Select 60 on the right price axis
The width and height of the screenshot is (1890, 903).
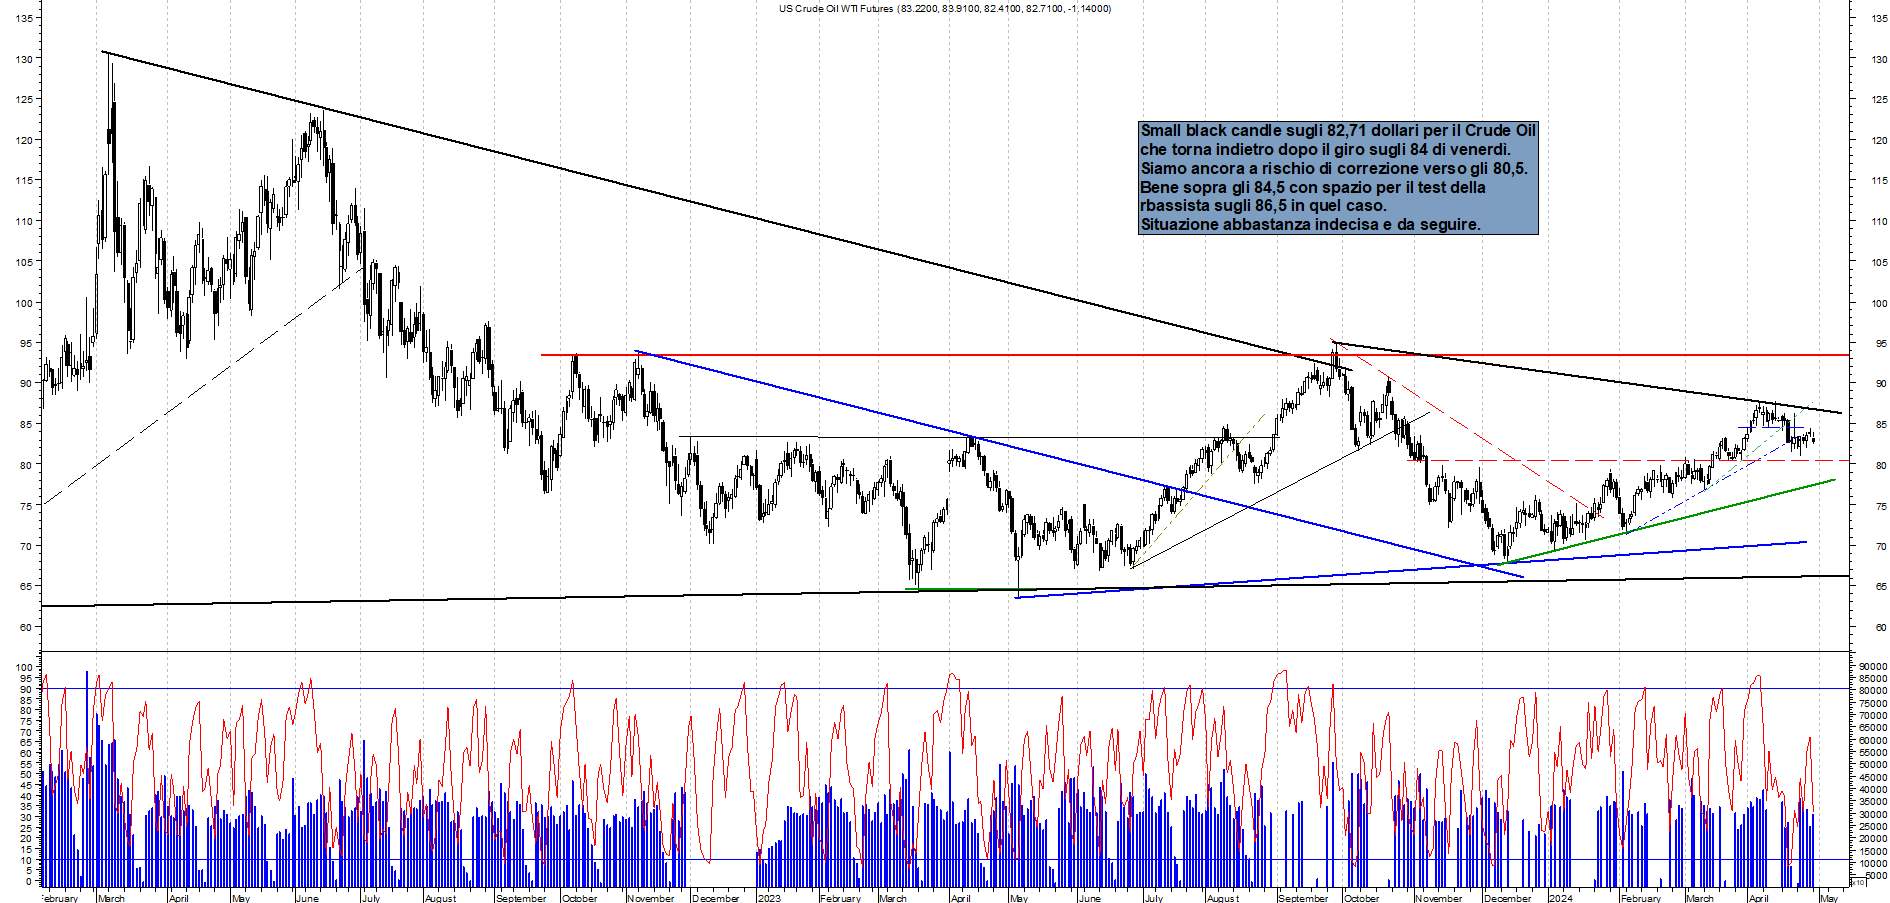(x=1881, y=628)
